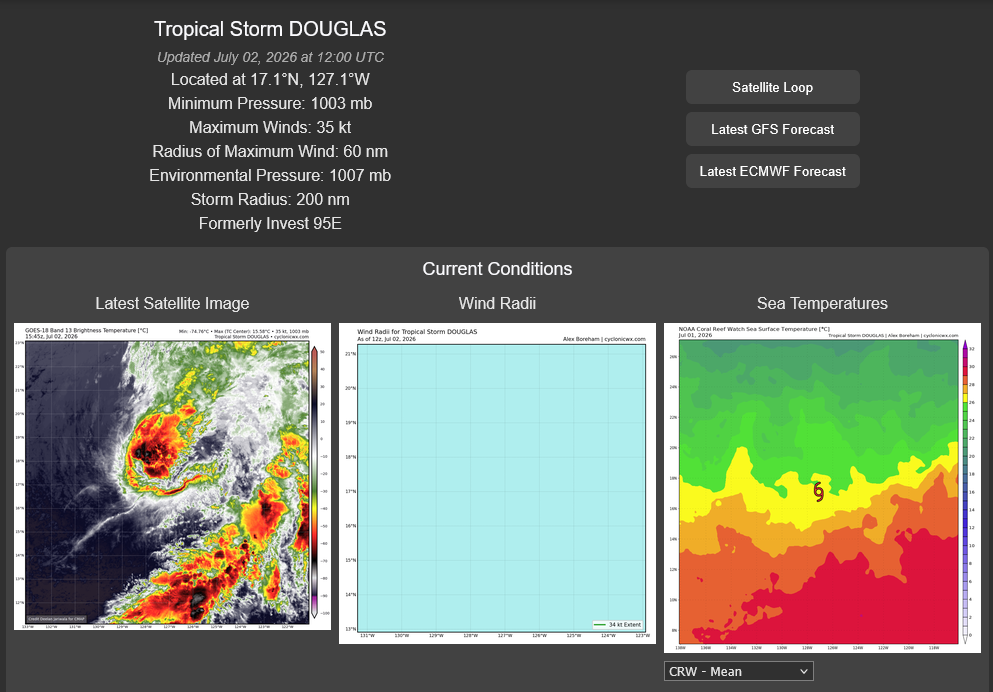Image resolution: width=993 pixels, height=692 pixels.
Task: Expand the CRW - Mean dropdown
Action: click(738, 671)
